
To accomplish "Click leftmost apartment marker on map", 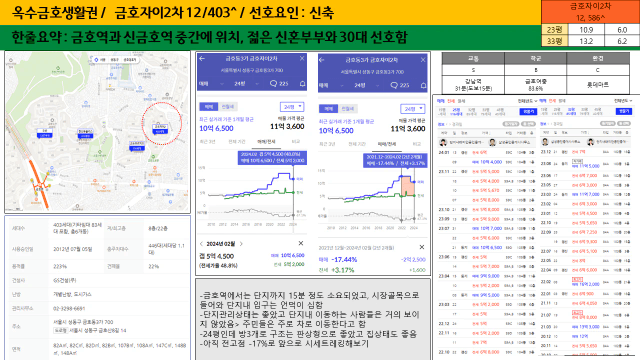I will point(44,133).
